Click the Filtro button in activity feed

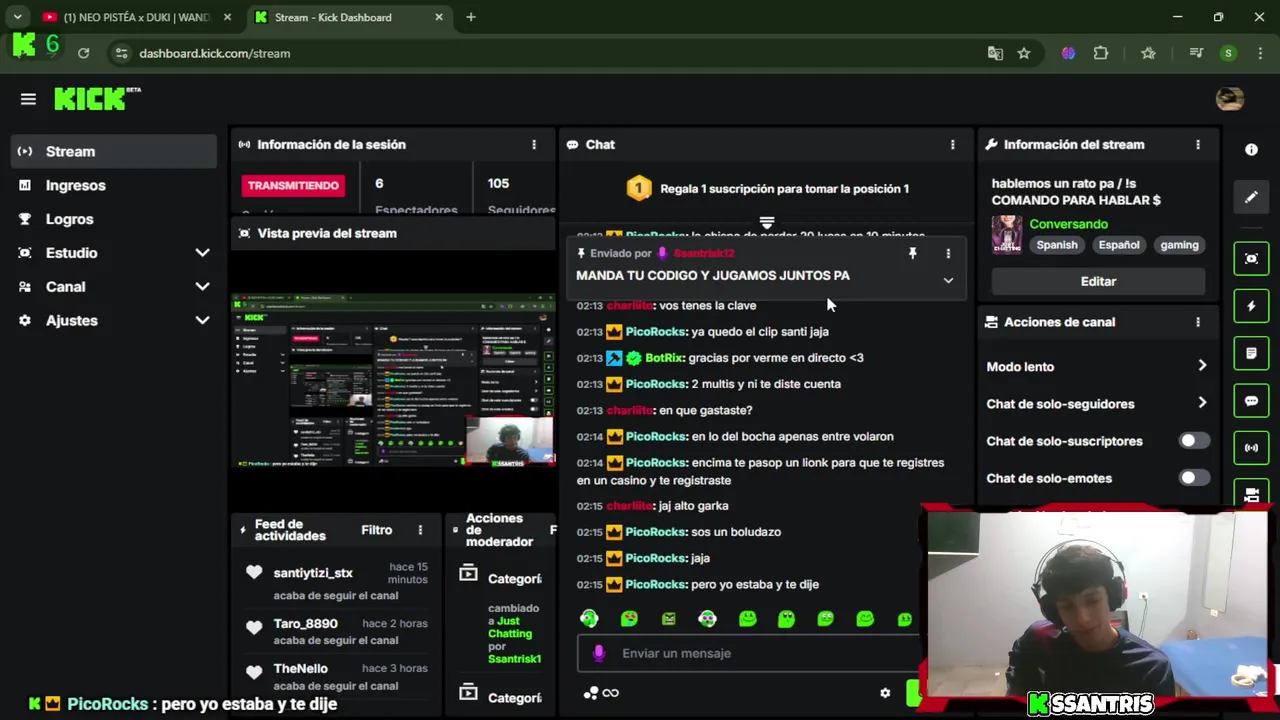(377, 530)
